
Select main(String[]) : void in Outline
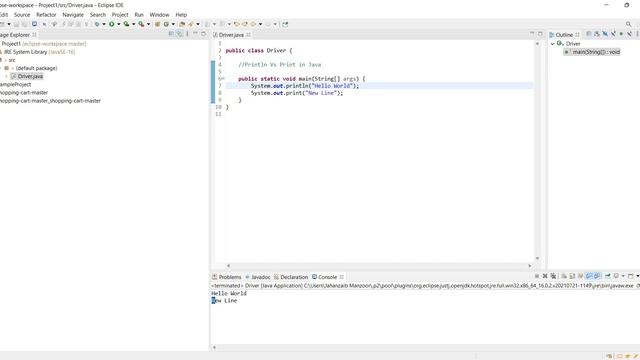tap(592, 52)
